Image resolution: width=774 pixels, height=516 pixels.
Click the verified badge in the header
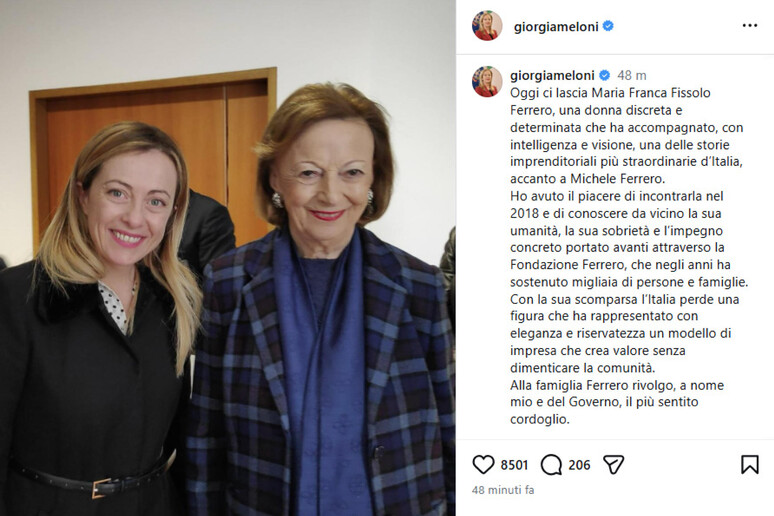click(x=608, y=26)
